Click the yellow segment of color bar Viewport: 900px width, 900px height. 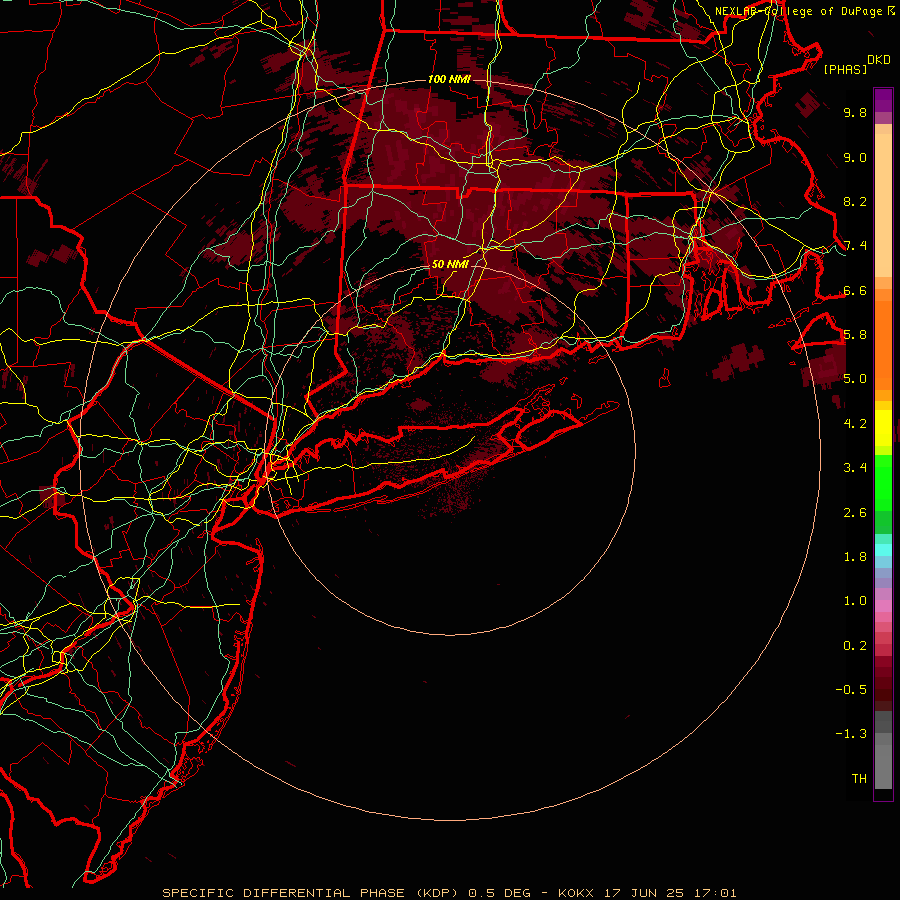pos(883,428)
